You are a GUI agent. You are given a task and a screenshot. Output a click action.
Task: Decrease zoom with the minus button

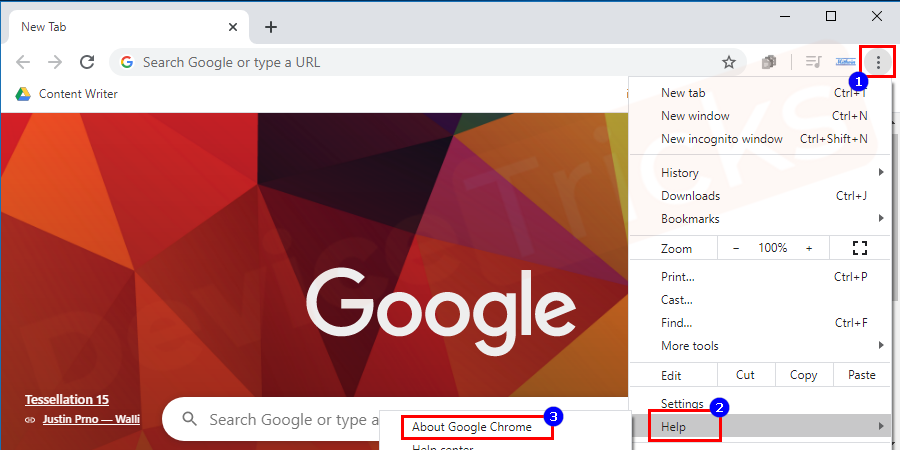(x=736, y=248)
